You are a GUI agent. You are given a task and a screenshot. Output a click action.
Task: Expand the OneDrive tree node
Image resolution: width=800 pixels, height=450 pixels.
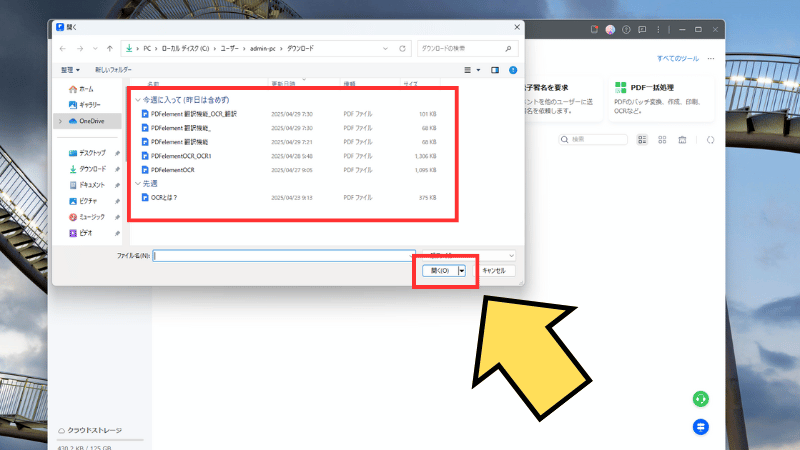(61, 121)
